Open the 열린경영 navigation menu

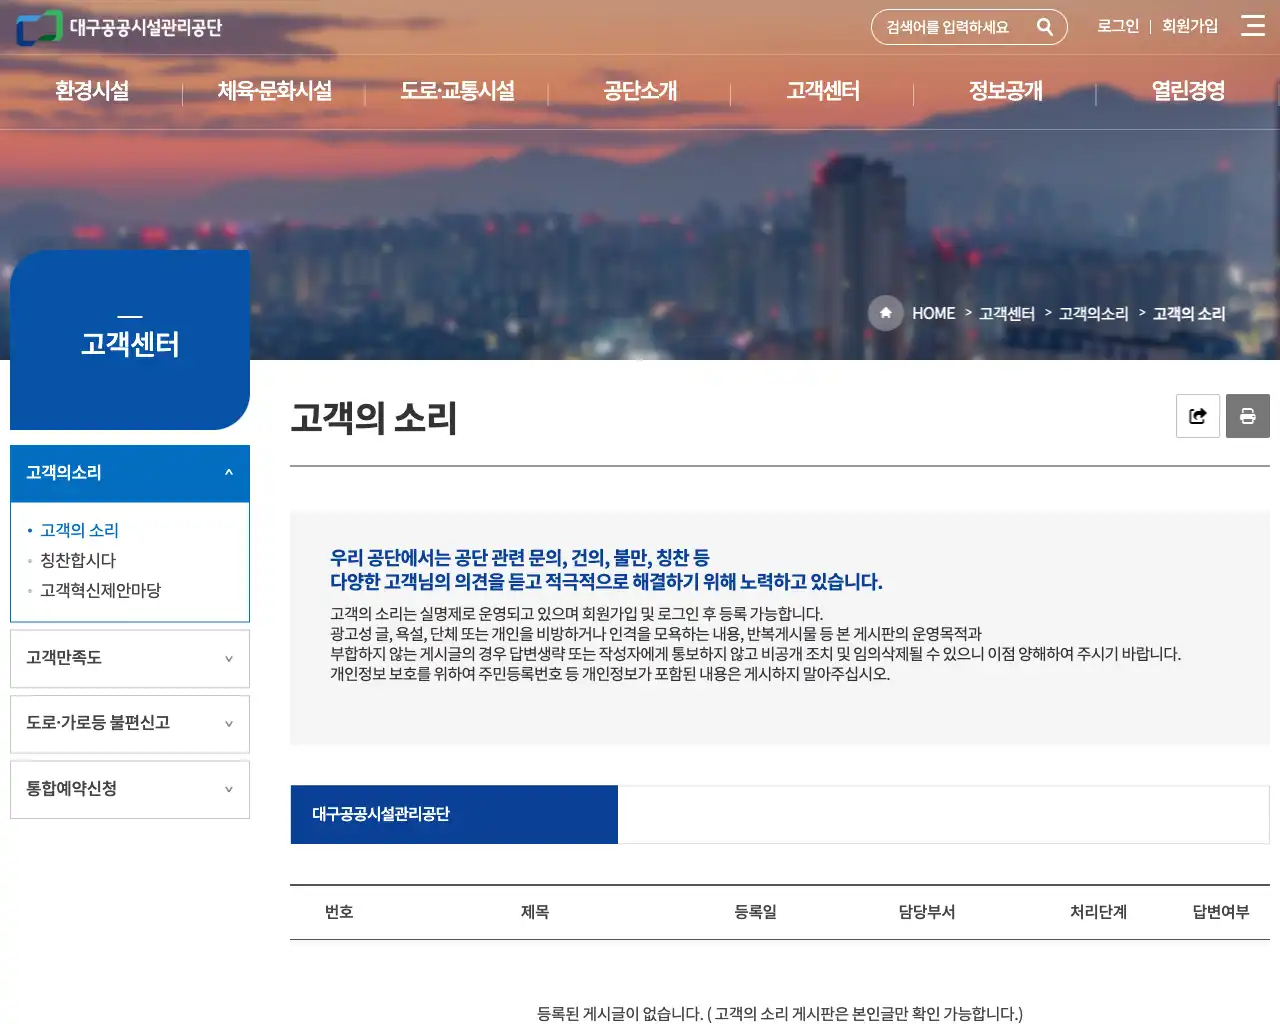[x=1186, y=91]
